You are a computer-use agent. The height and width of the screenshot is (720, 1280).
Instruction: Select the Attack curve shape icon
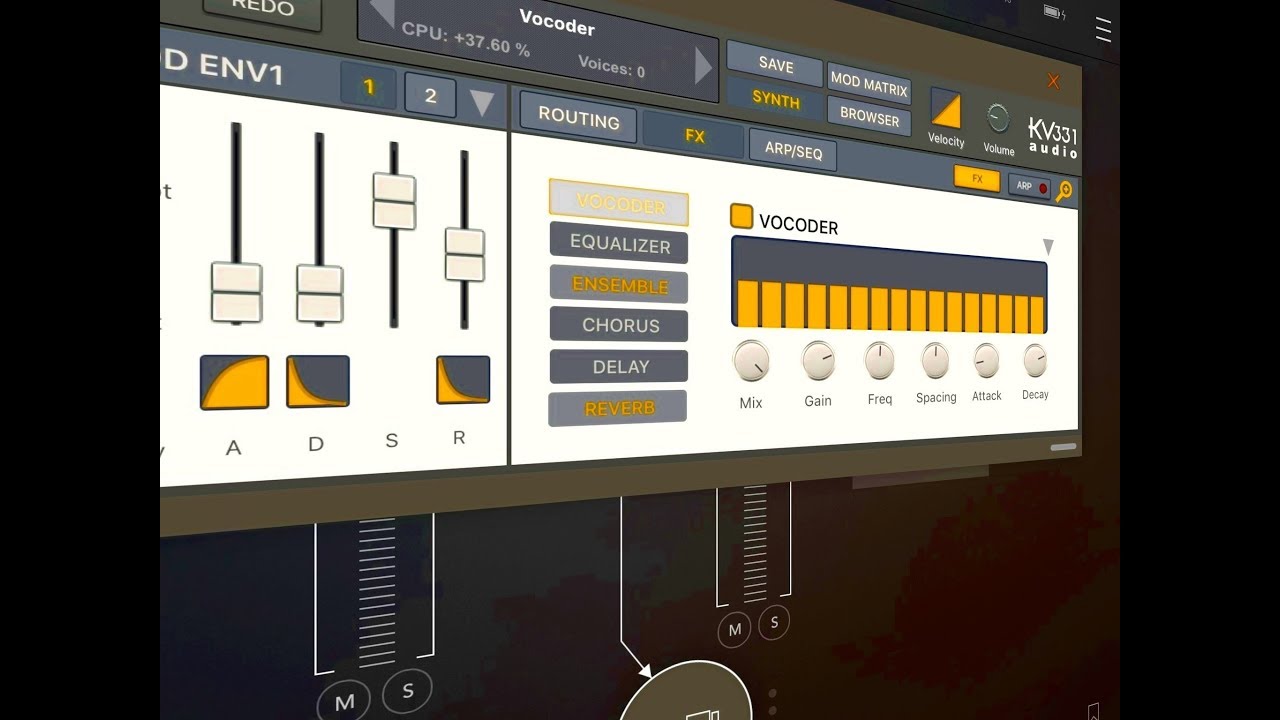234,382
